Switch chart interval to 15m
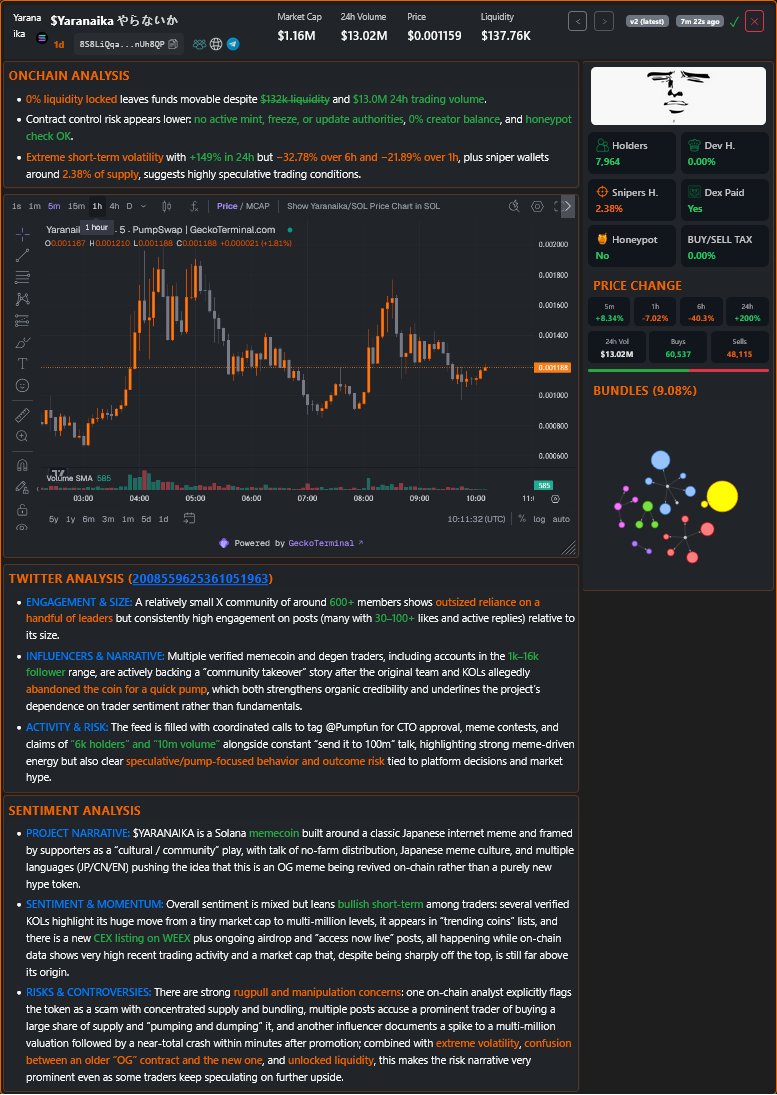This screenshot has width=777, height=1095. [x=76, y=206]
